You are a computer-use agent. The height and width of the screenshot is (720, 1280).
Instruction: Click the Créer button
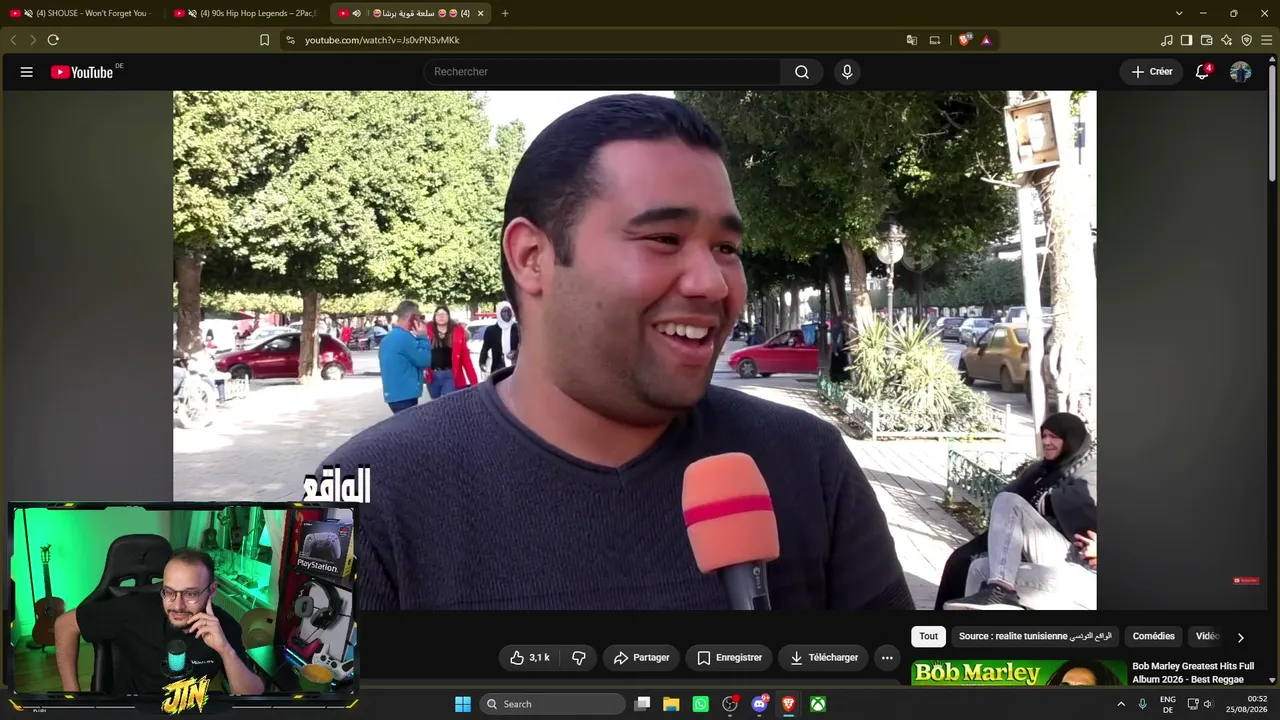(x=1152, y=72)
